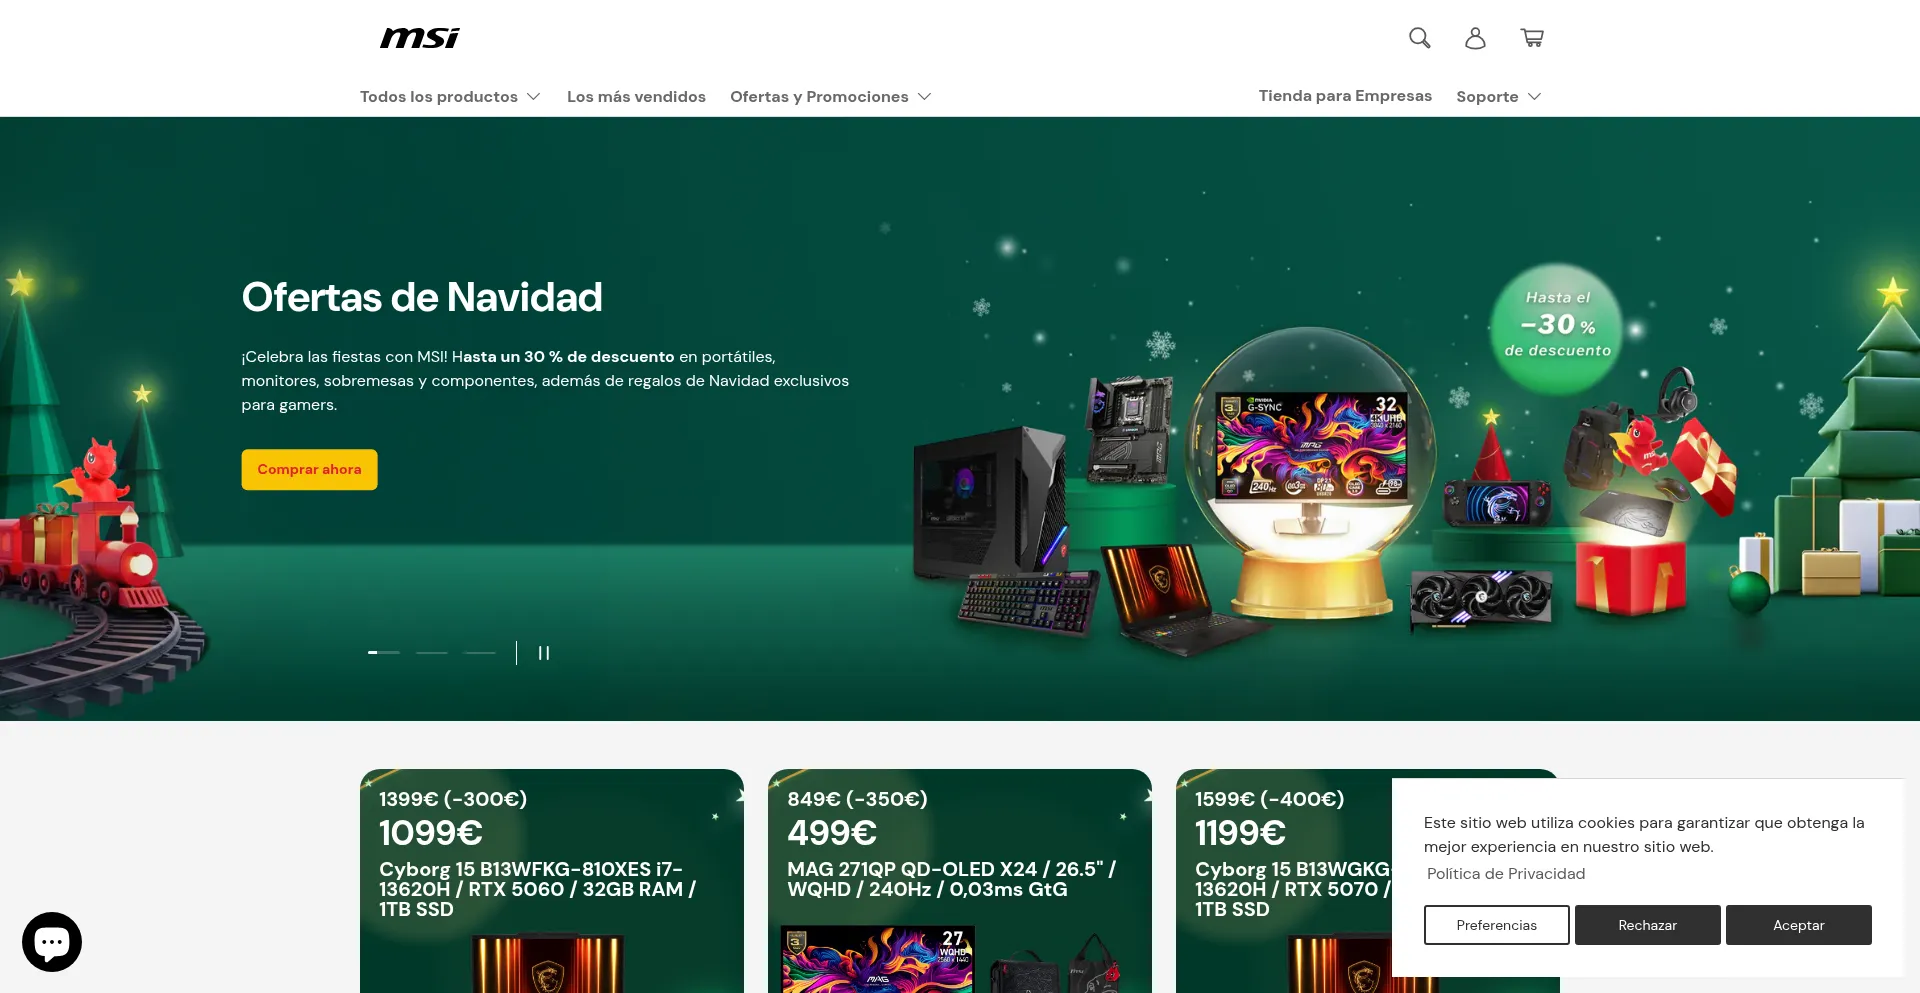
Task: Select the third carousel indicator dot
Action: click(479, 652)
